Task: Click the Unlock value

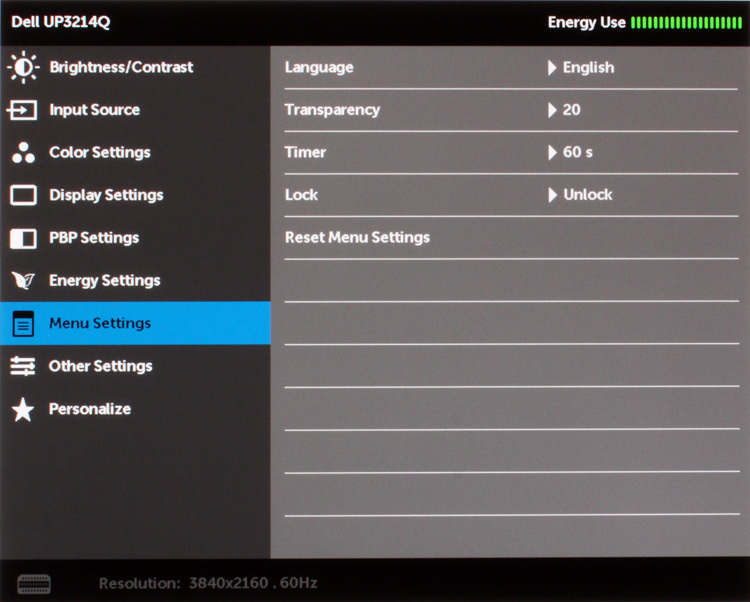Action: (x=588, y=195)
